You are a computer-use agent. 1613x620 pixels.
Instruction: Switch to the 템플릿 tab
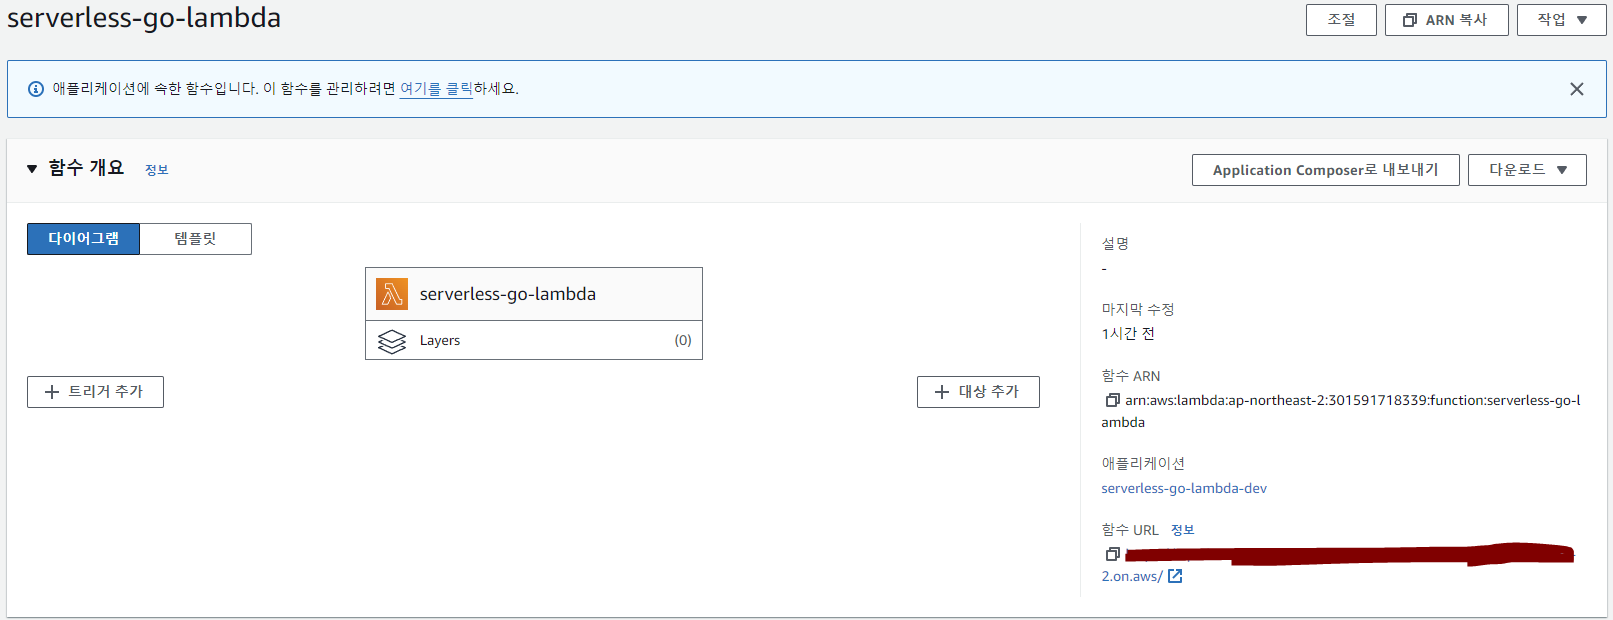click(x=195, y=239)
